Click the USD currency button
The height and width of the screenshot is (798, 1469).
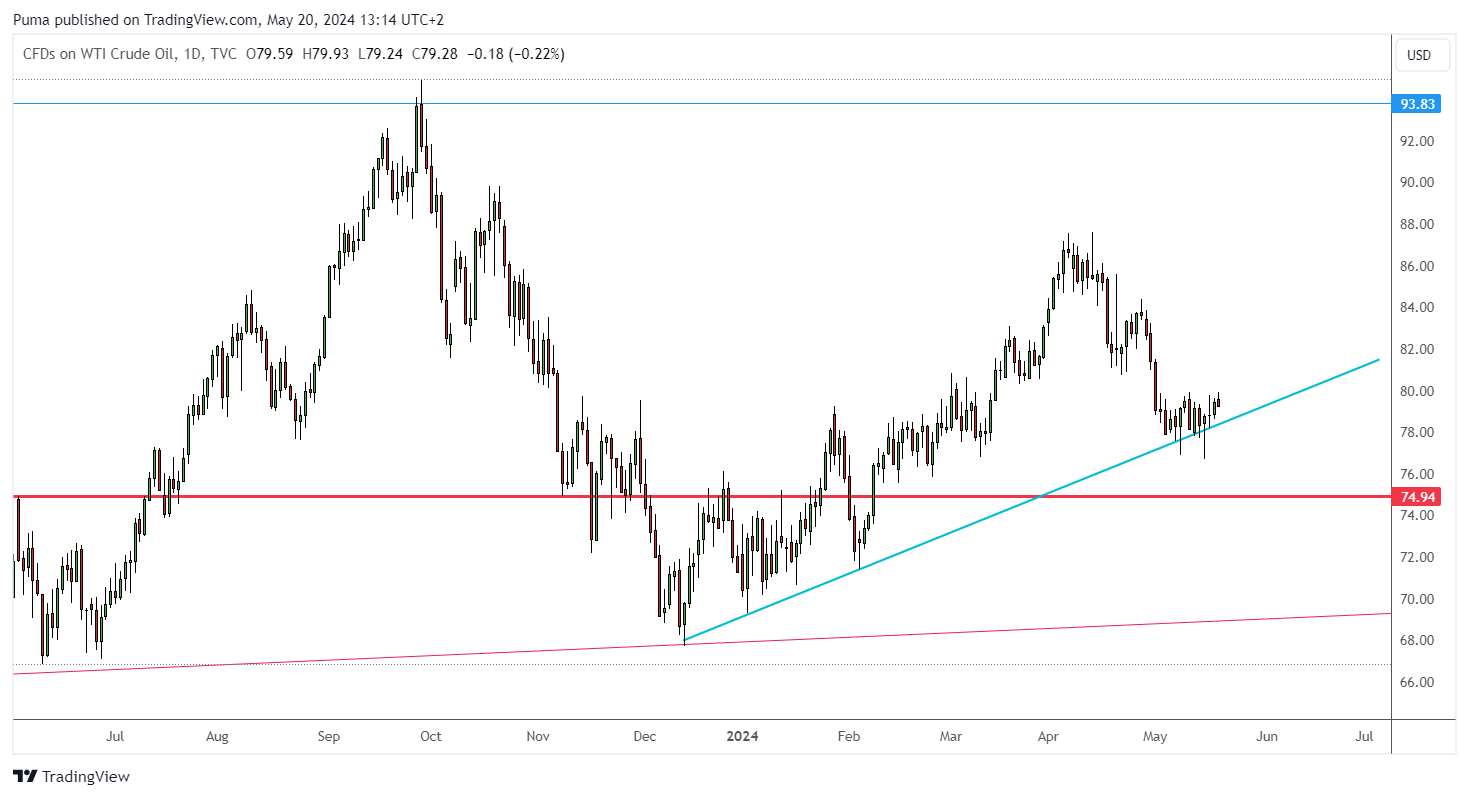point(1421,55)
